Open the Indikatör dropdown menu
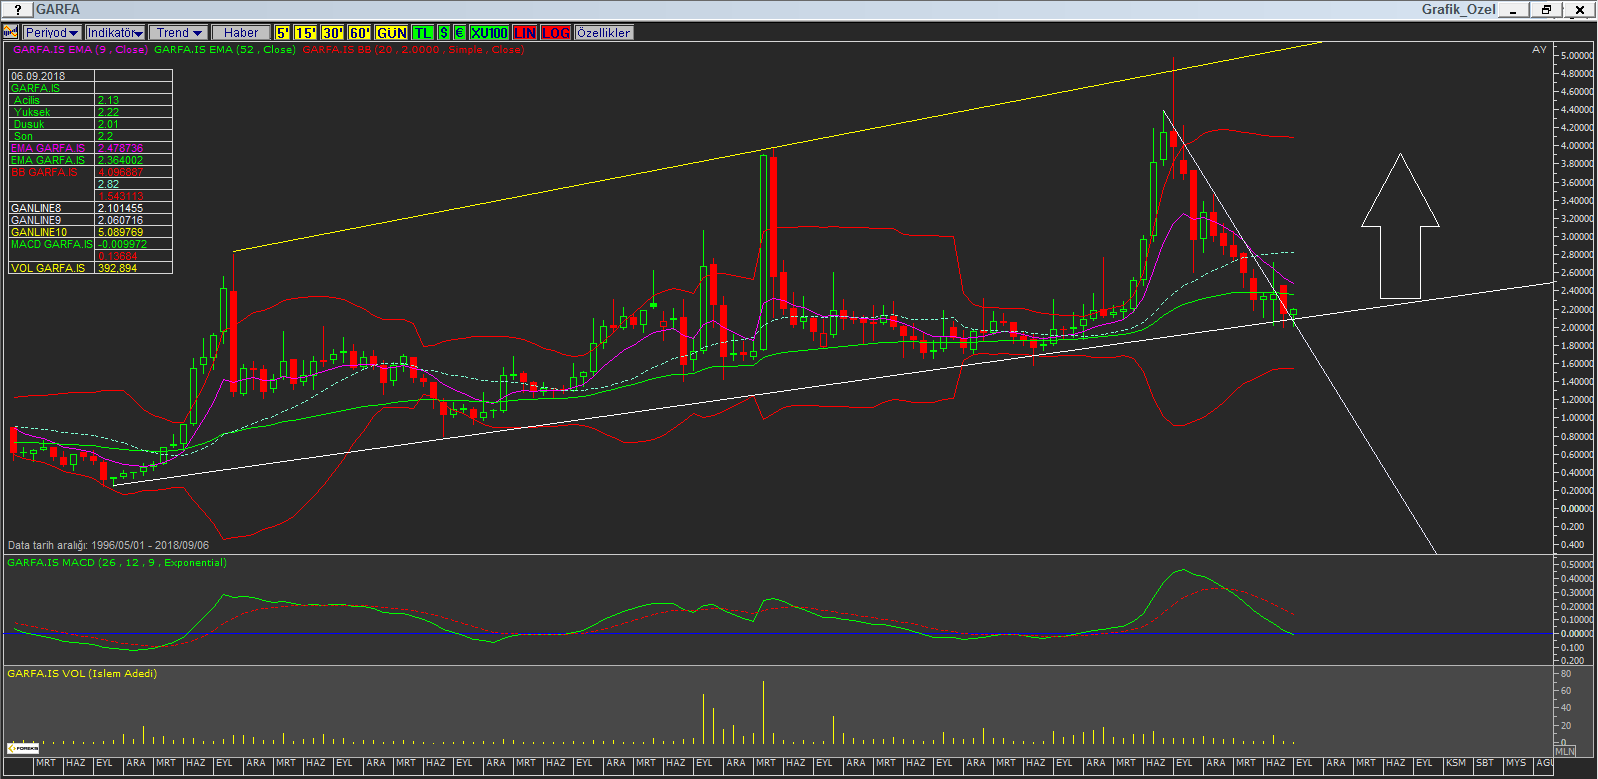 coord(115,33)
